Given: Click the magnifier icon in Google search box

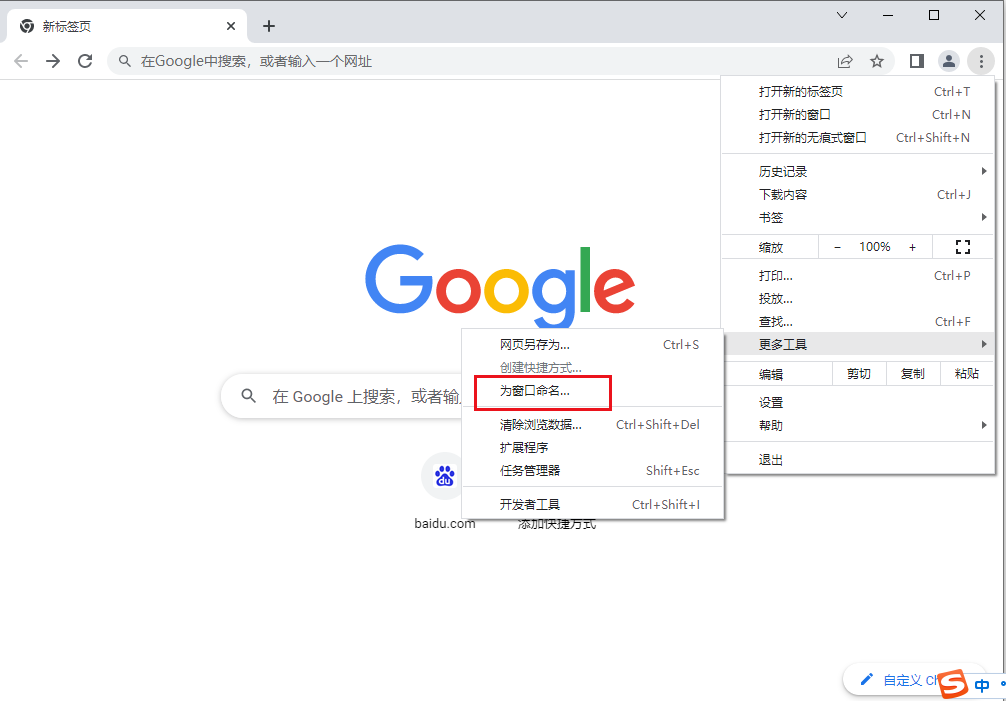Looking at the screenshot, I should pyautogui.click(x=248, y=396).
